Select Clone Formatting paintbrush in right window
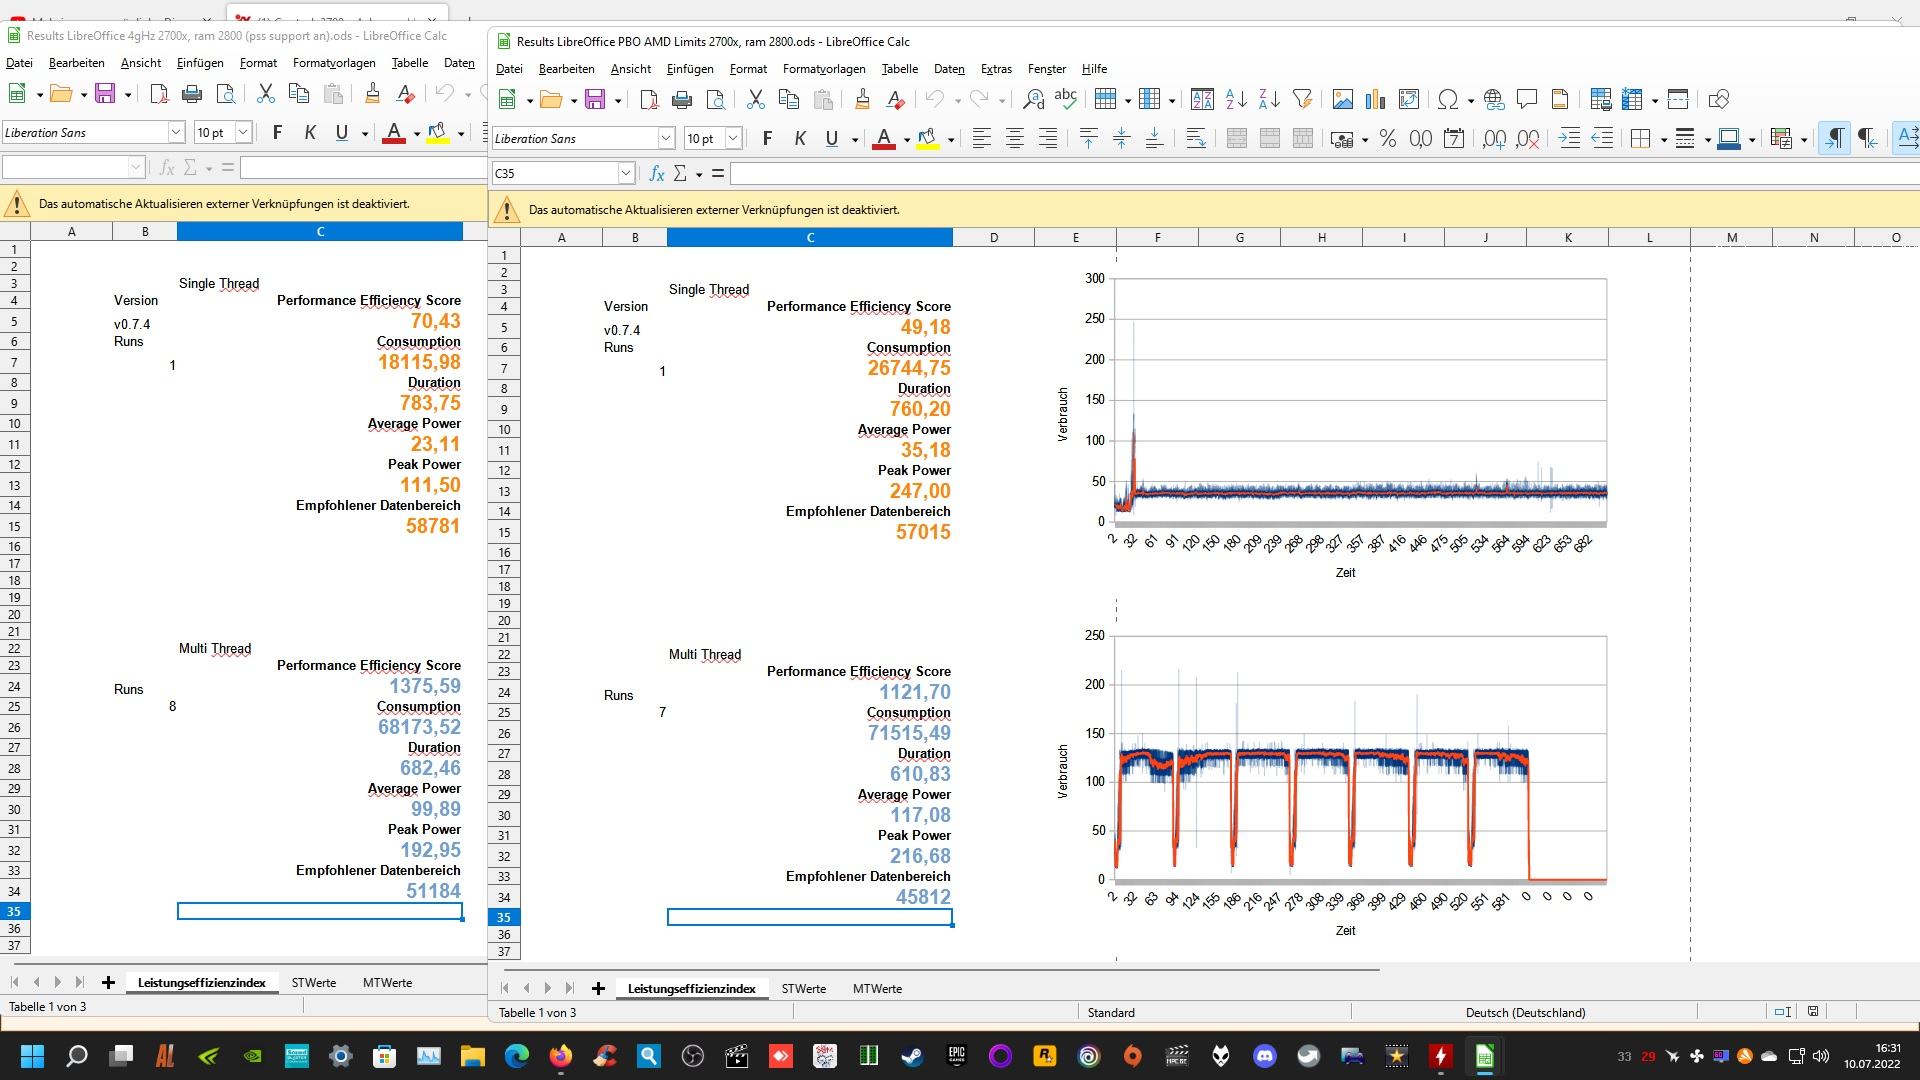1920x1080 pixels. 862,99
